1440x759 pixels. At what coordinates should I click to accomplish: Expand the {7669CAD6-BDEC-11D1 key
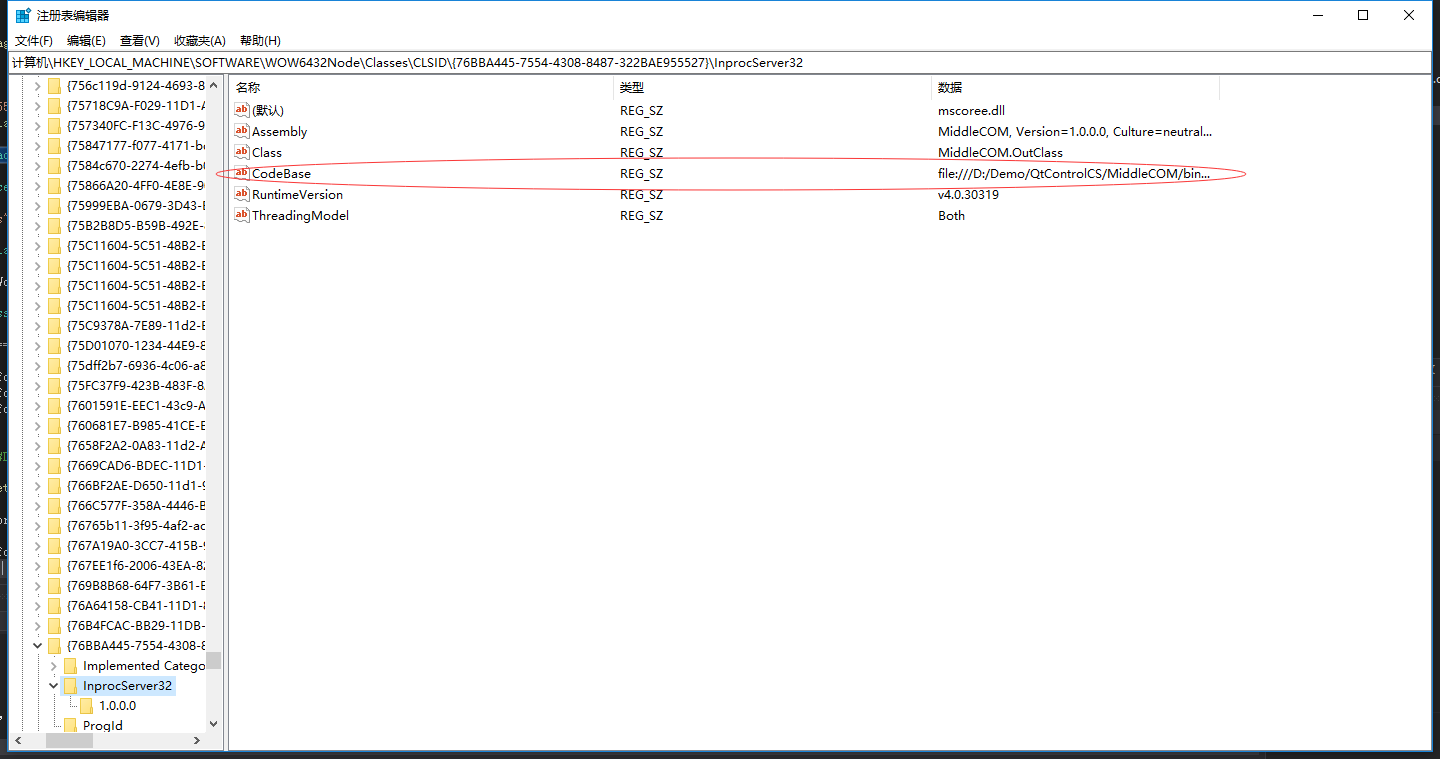click(x=38, y=465)
